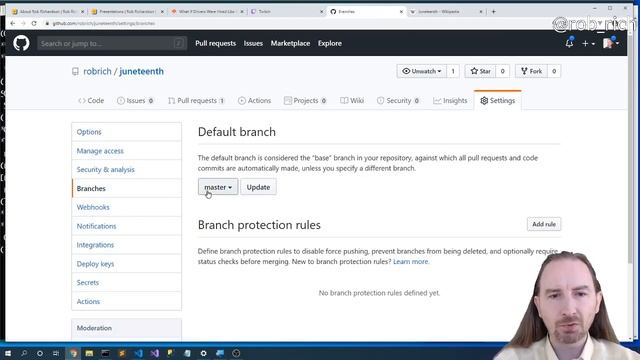Open the plus create-new menu
The height and width of the screenshot is (360, 640).
(x=588, y=43)
